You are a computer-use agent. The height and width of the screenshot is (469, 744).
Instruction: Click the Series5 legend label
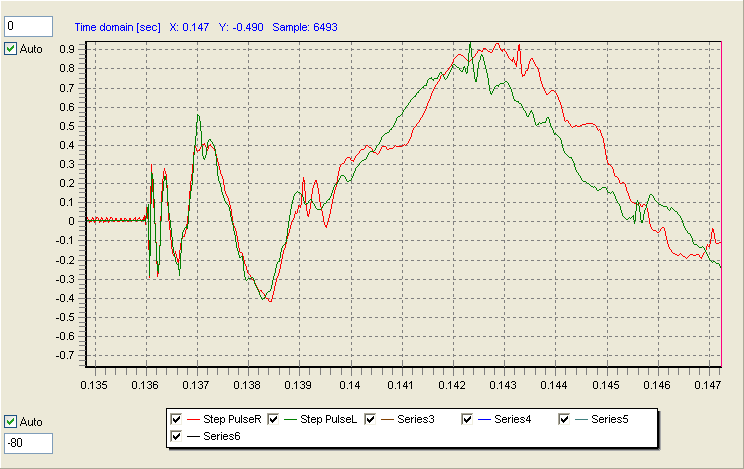(x=609, y=419)
